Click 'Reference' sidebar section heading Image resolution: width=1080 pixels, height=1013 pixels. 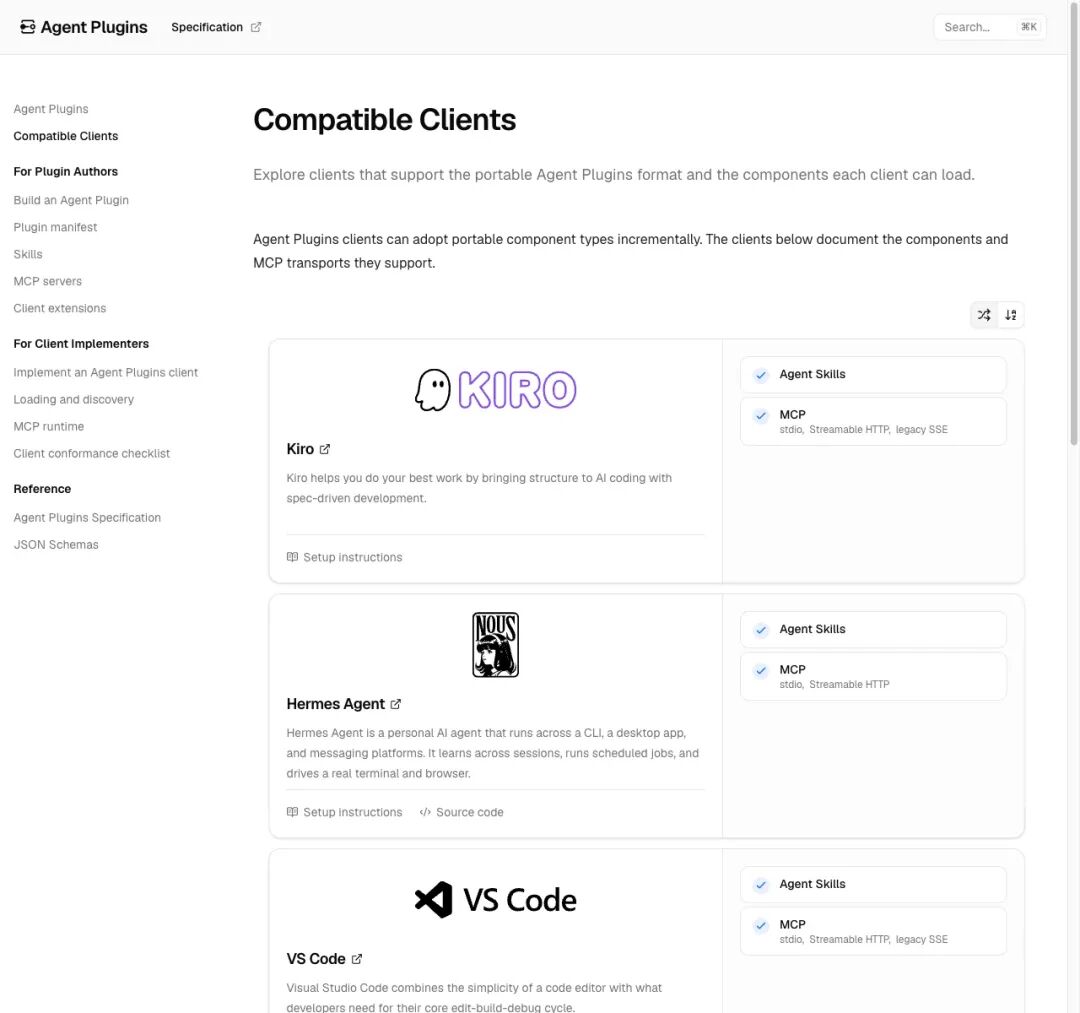pos(42,489)
